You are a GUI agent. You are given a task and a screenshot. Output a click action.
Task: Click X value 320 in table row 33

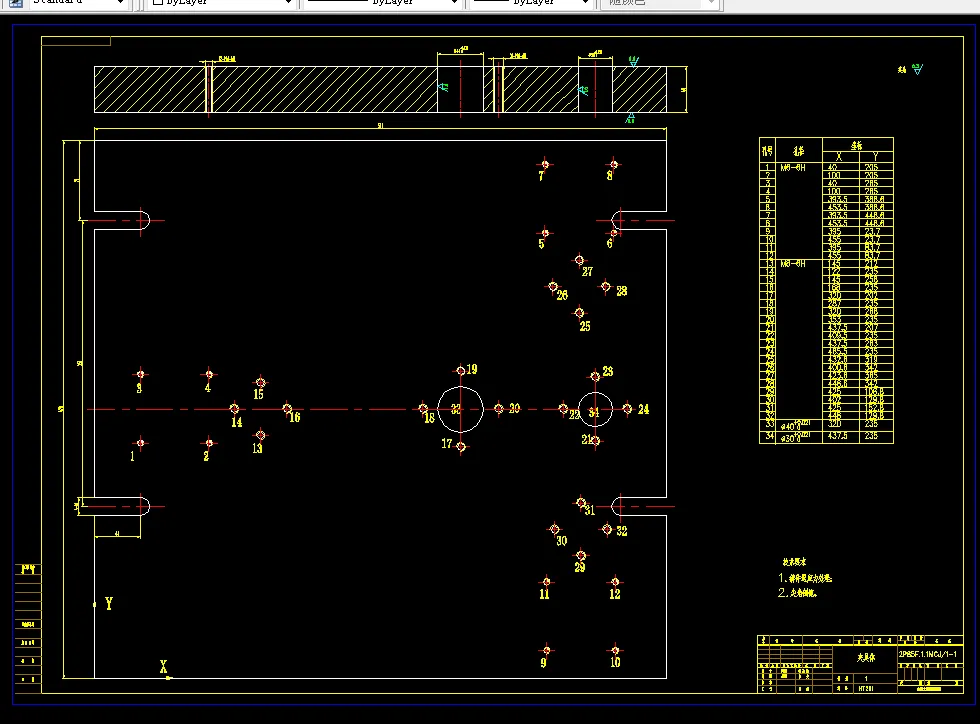[834, 423]
